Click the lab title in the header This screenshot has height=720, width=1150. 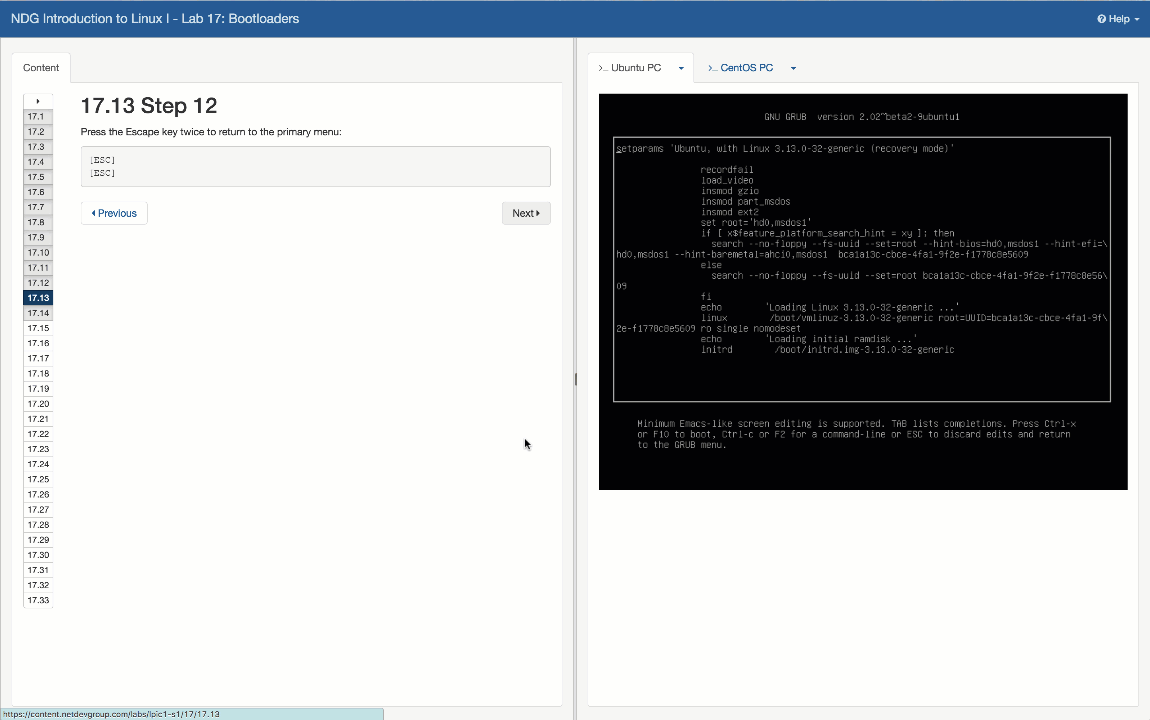[155, 19]
